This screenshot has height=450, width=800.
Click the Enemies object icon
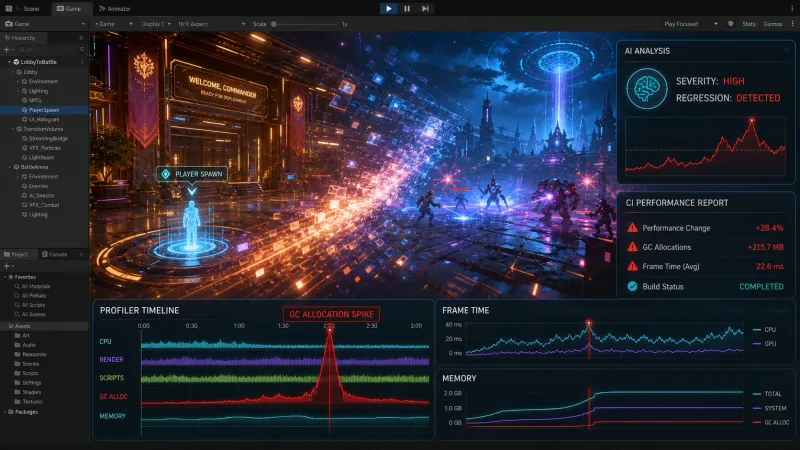(x=24, y=186)
